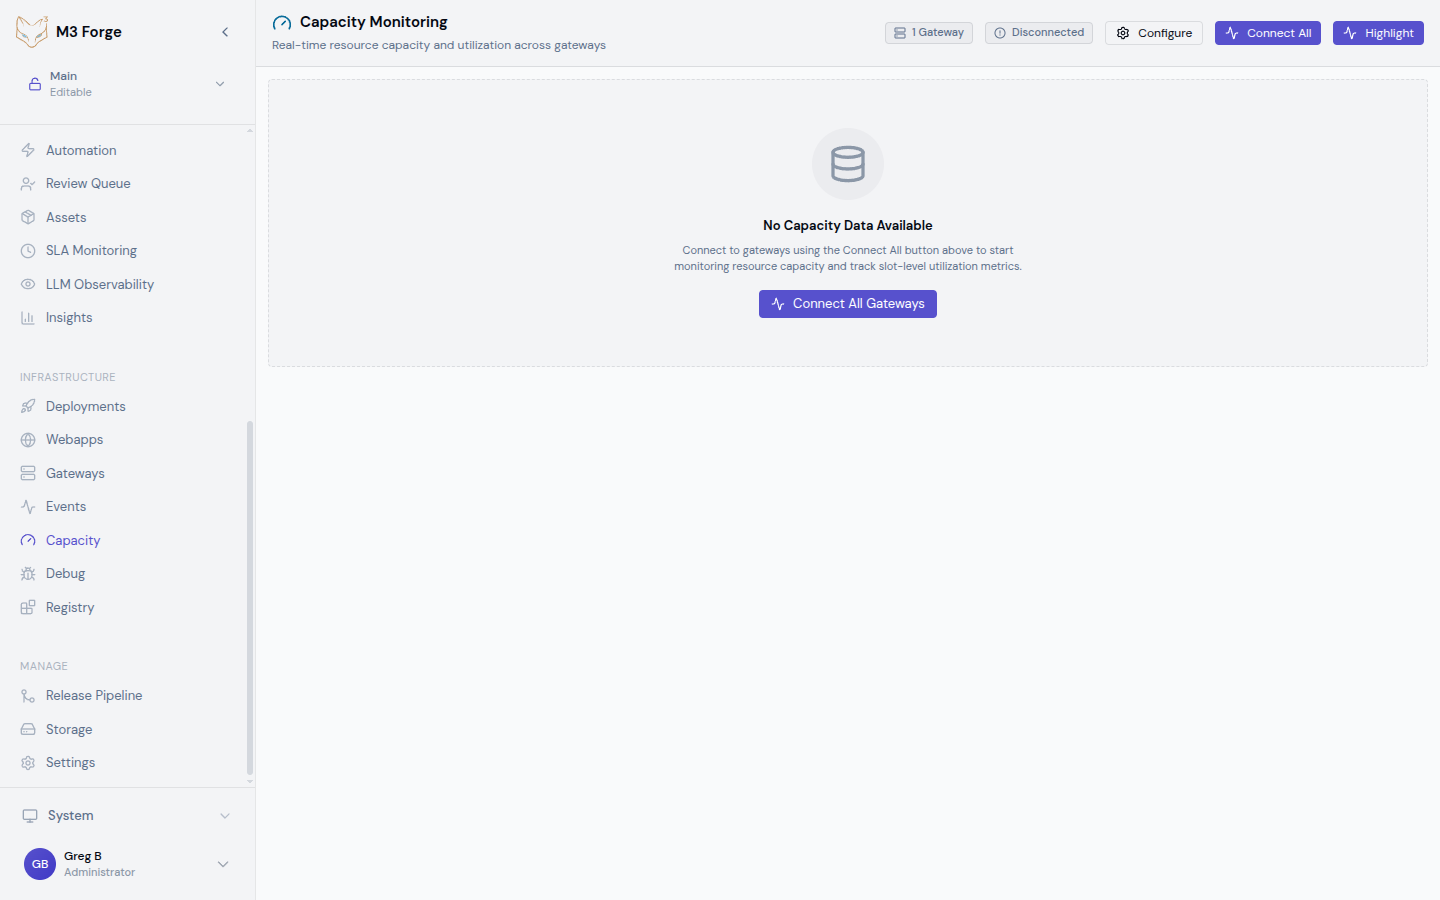Click the M3 Forge fox logo
1440x900 pixels.
click(x=31, y=31)
